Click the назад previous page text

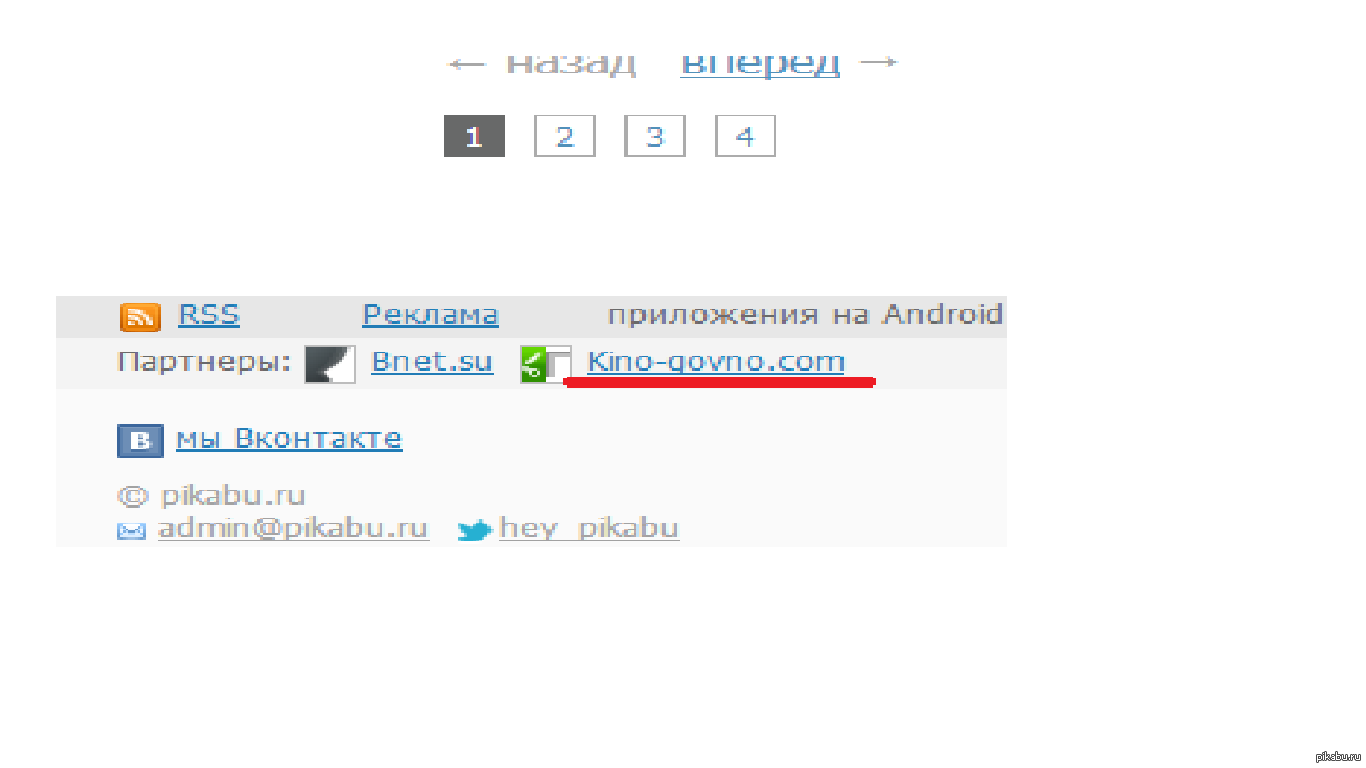(x=570, y=63)
